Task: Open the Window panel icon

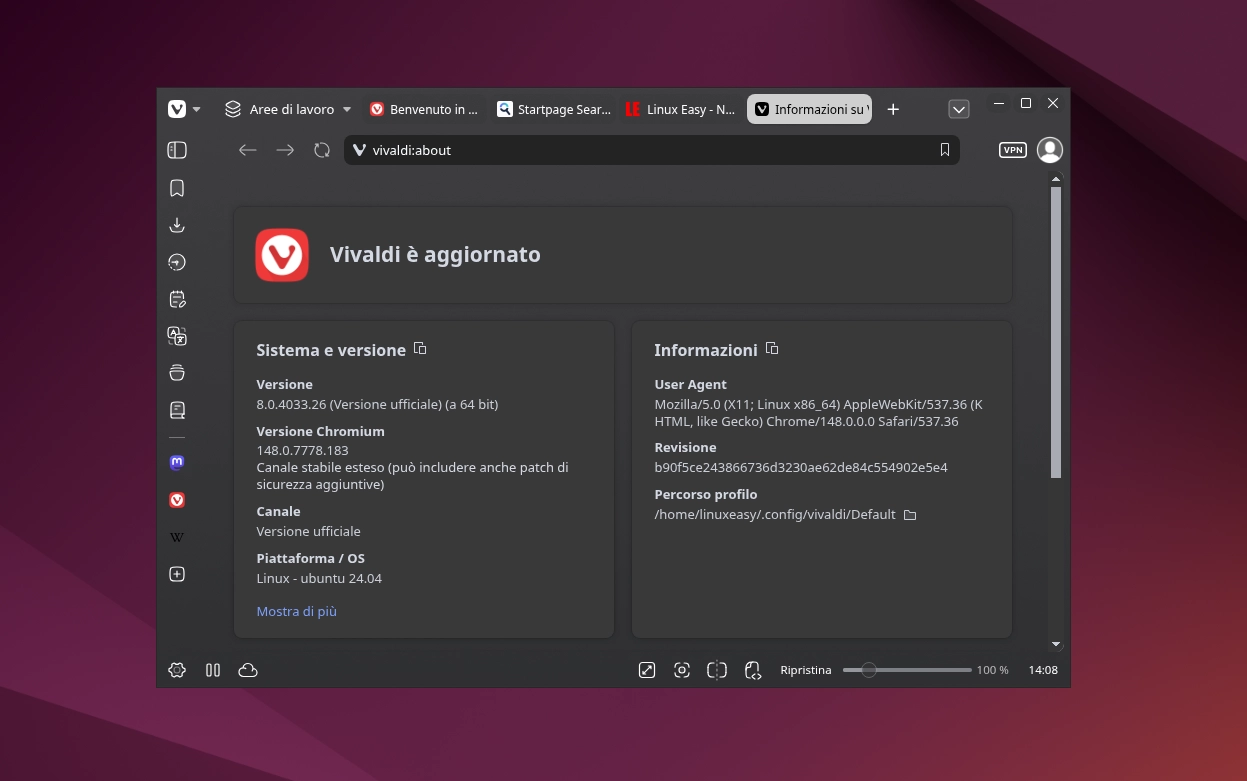Action: pyautogui.click(x=177, y=373)
